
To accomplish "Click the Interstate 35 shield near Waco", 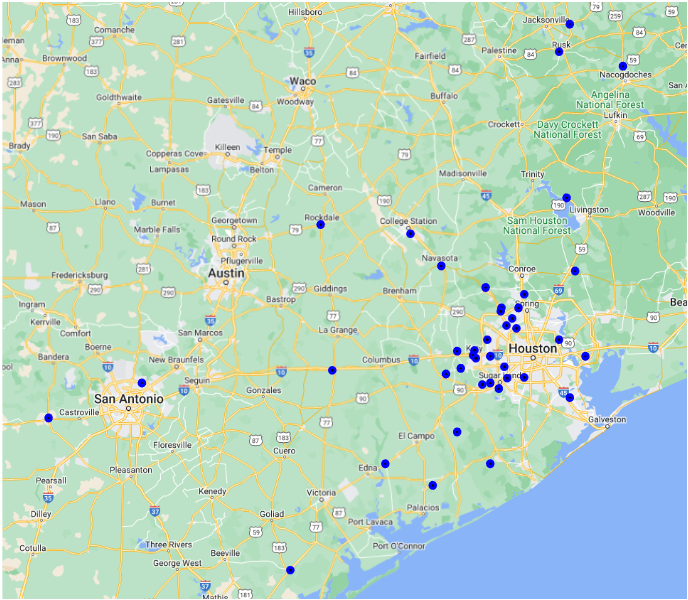I will pos(309,52).
